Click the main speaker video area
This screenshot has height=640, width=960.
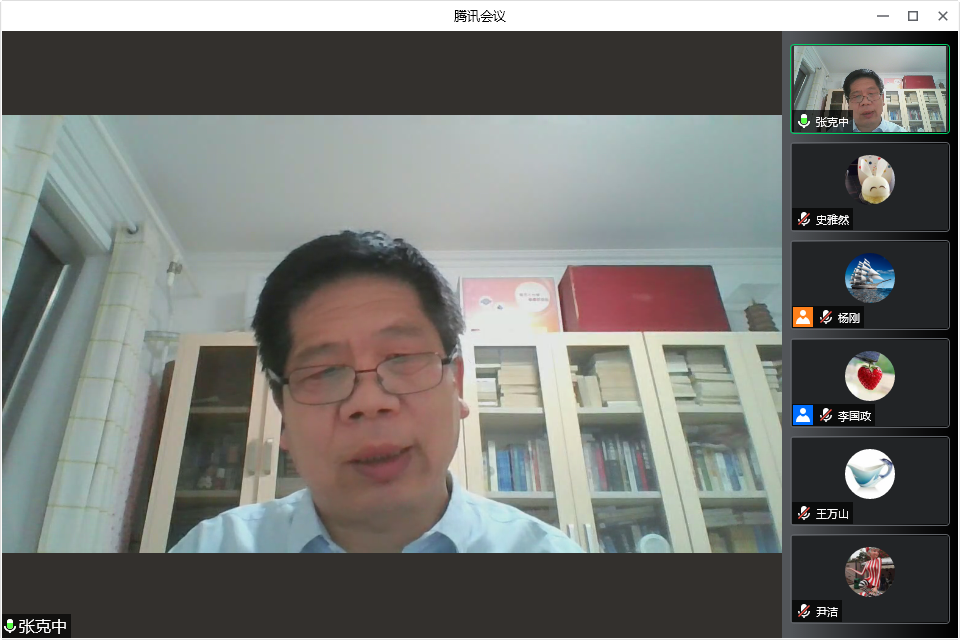click(391, 333)
